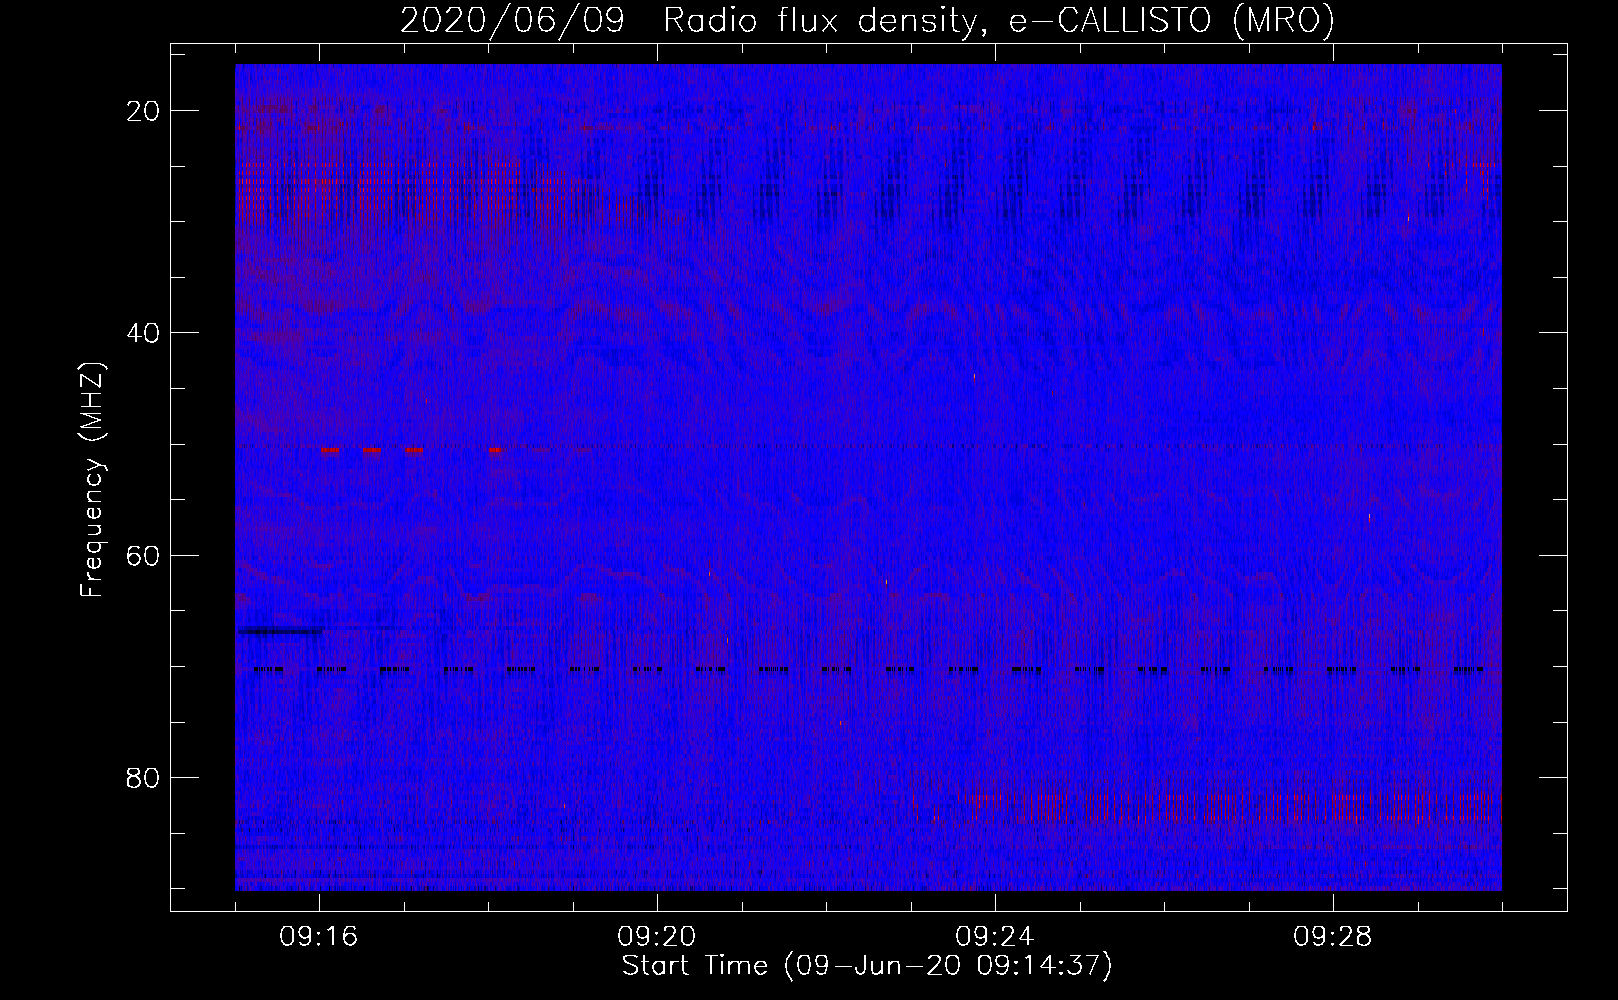
Task: Click the "20" frequency tick label
Action: [144, 111]
